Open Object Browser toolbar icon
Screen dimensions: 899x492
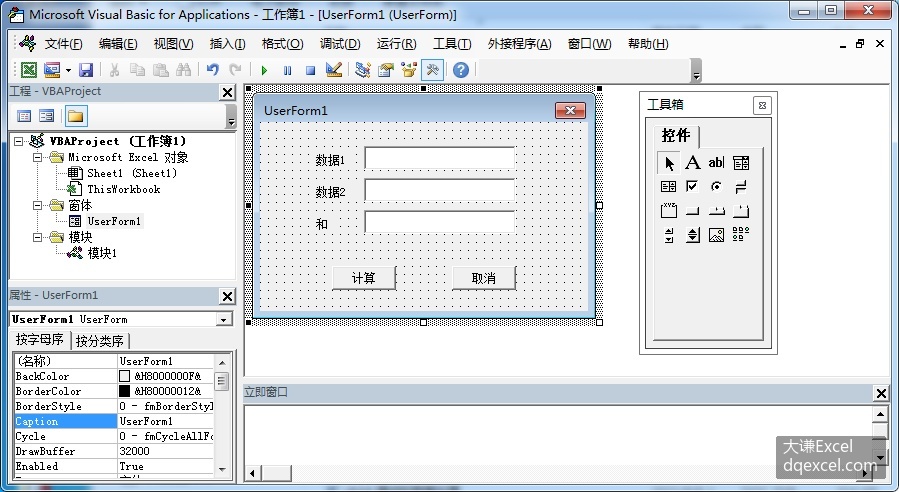coord(409,70)
